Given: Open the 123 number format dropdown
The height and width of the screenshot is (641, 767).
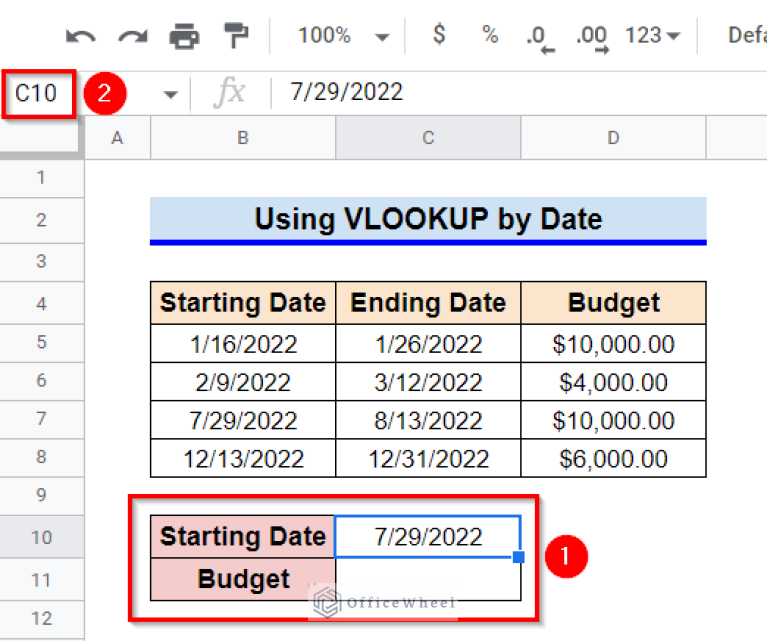Looking at the screenshot, I should pyautogui.click(x=652, y=36).
